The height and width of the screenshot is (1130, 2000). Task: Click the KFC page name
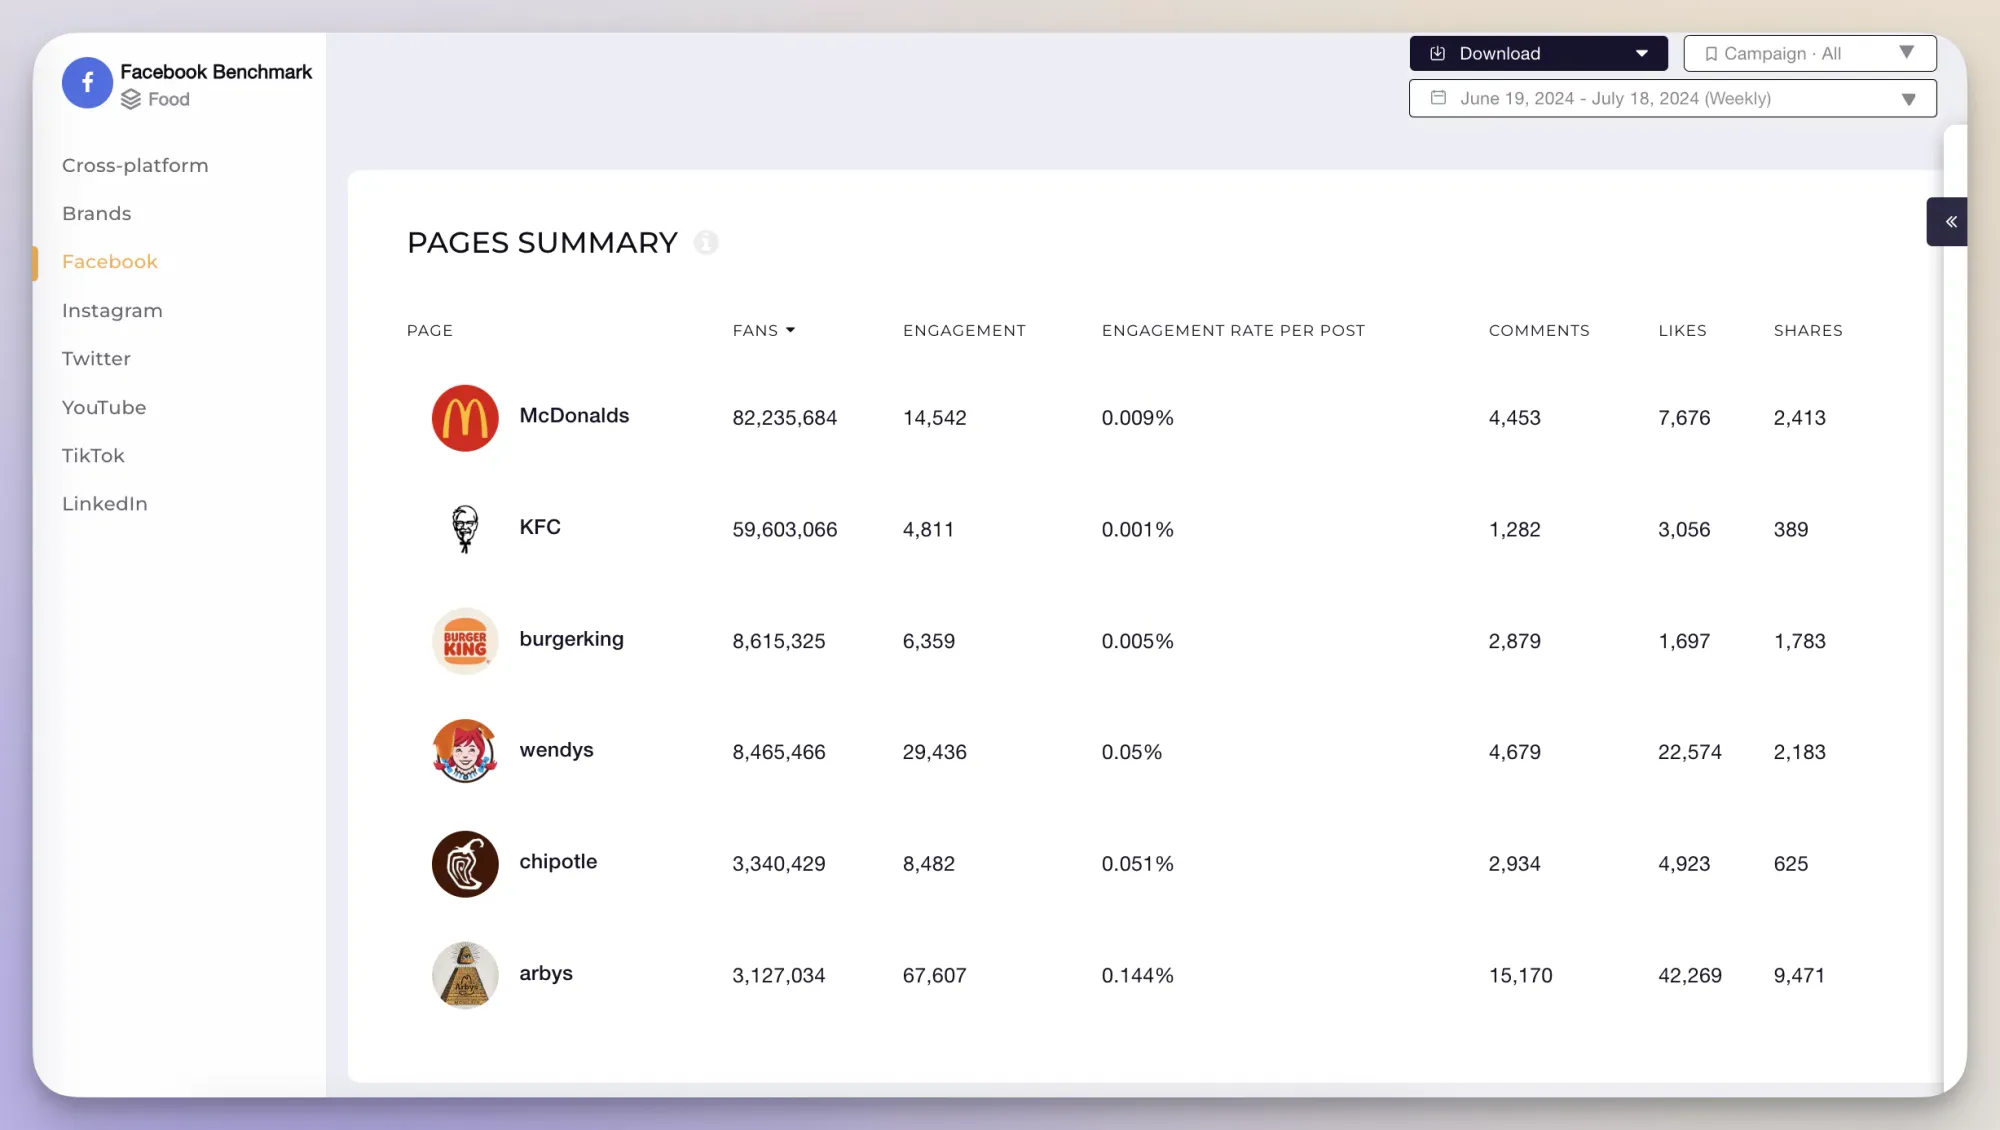540,527
